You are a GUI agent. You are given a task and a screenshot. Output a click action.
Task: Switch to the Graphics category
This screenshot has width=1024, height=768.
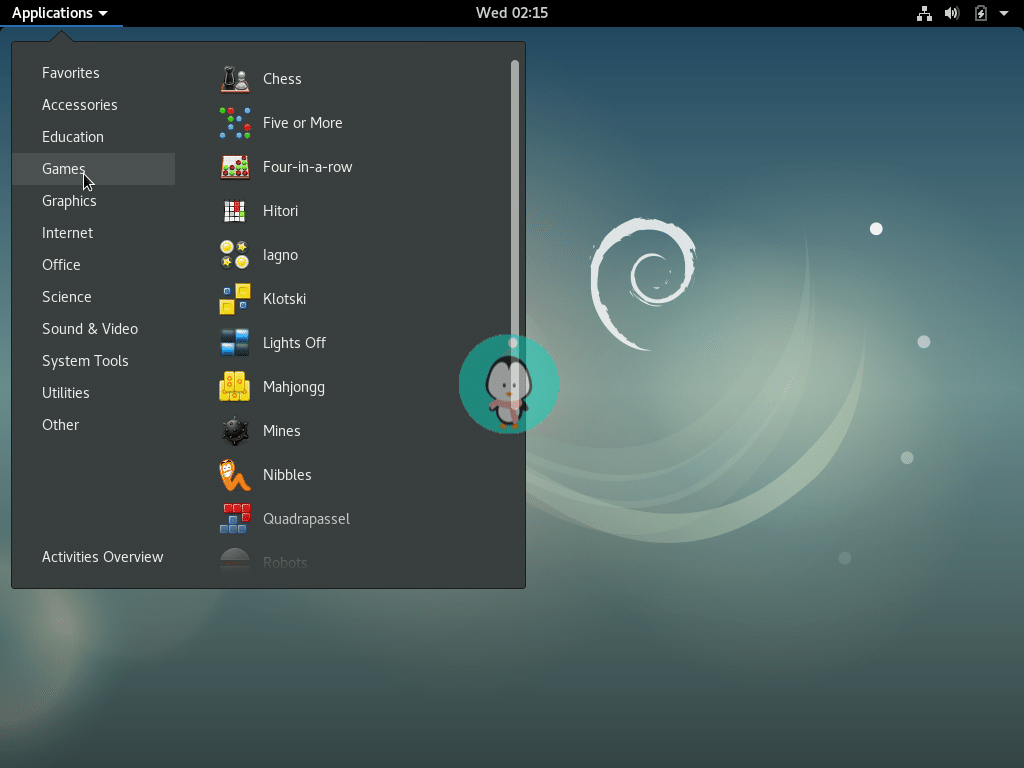(69, 200)
